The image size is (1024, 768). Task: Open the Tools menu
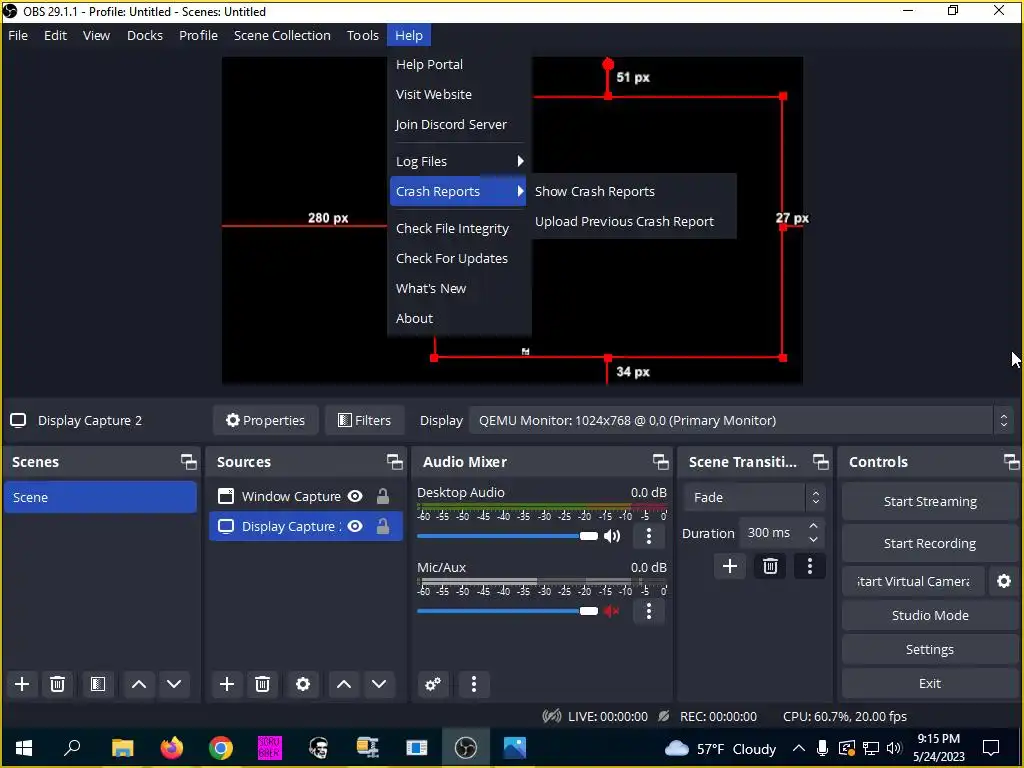[362, 35]
